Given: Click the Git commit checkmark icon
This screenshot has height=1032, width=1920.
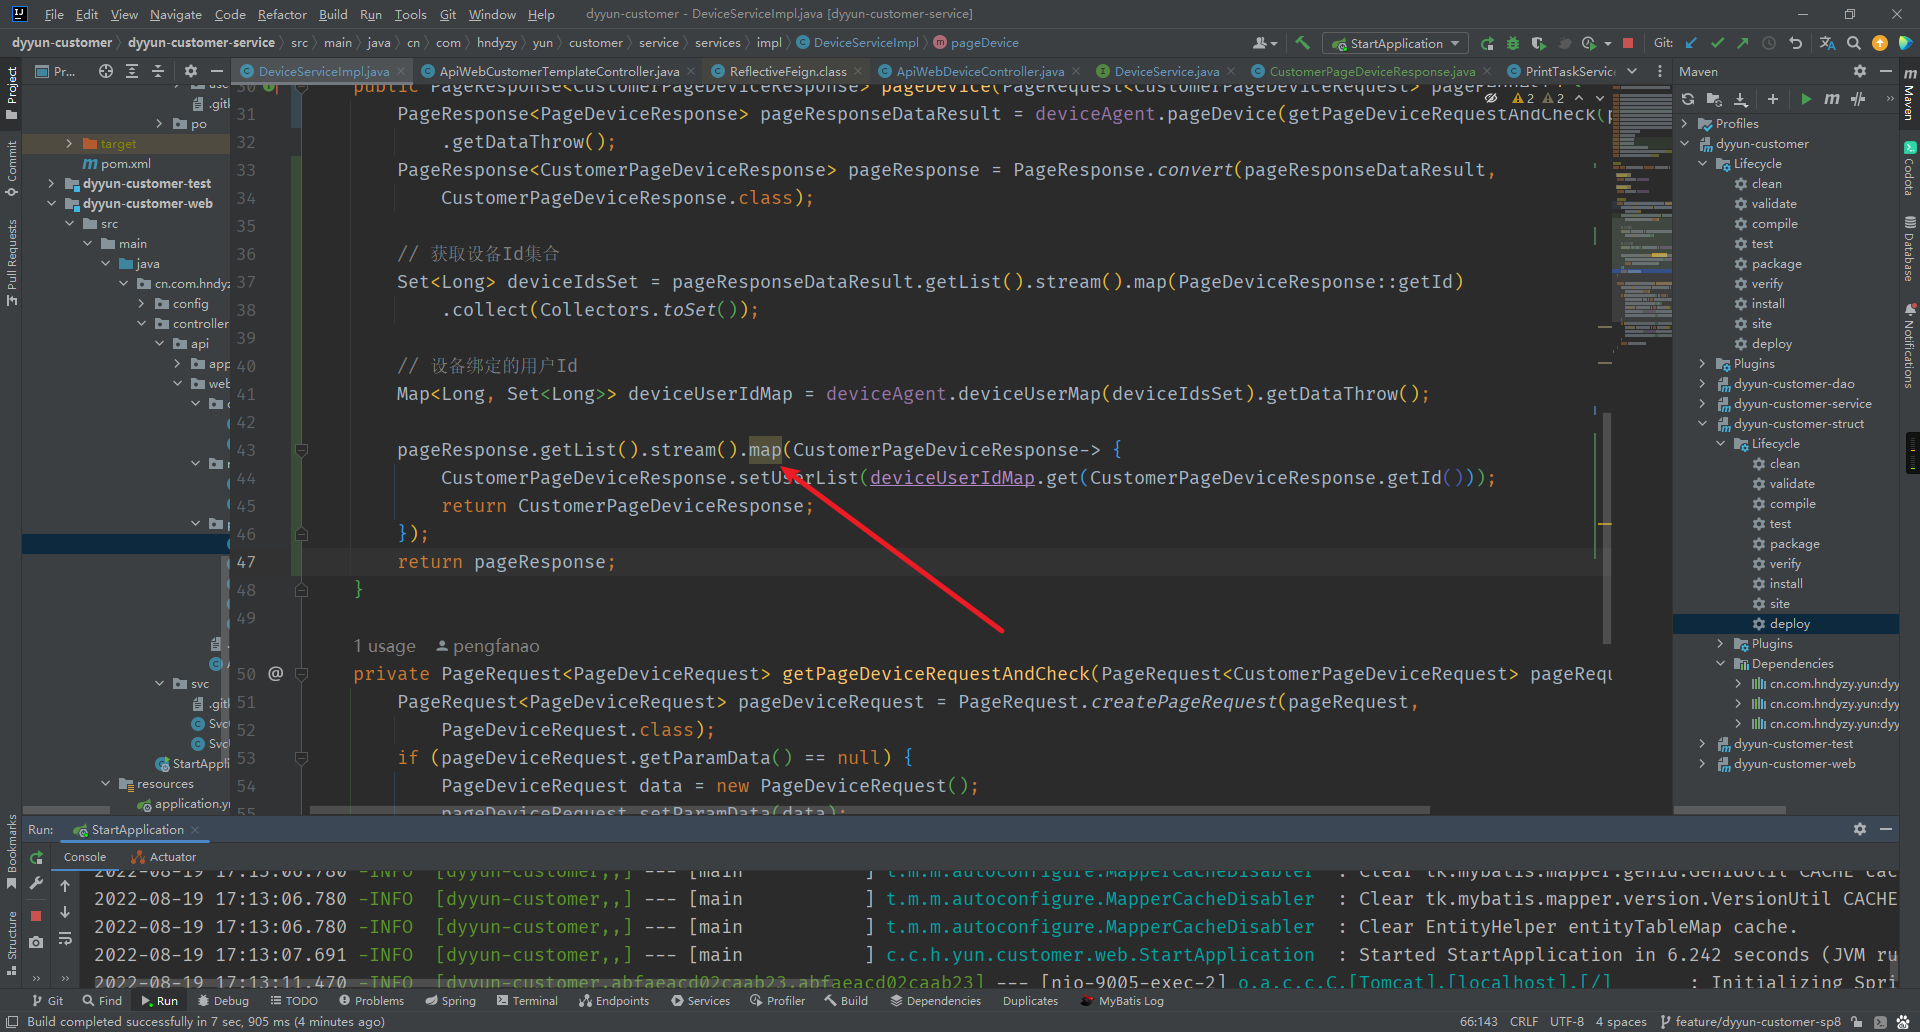Looking at the screenshot, I should 1717,43.
